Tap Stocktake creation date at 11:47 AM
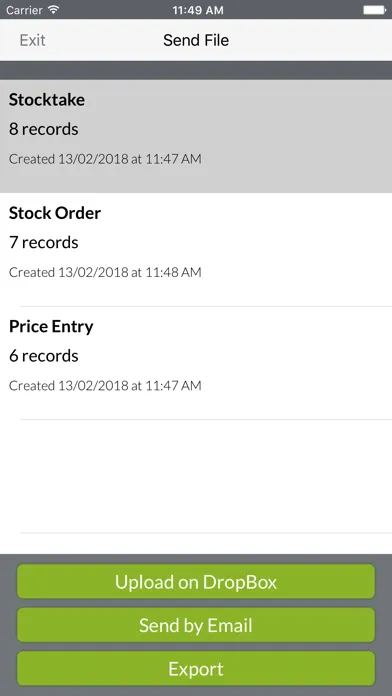The height and width of the screenshot is (696, 392). coord(105,158)
